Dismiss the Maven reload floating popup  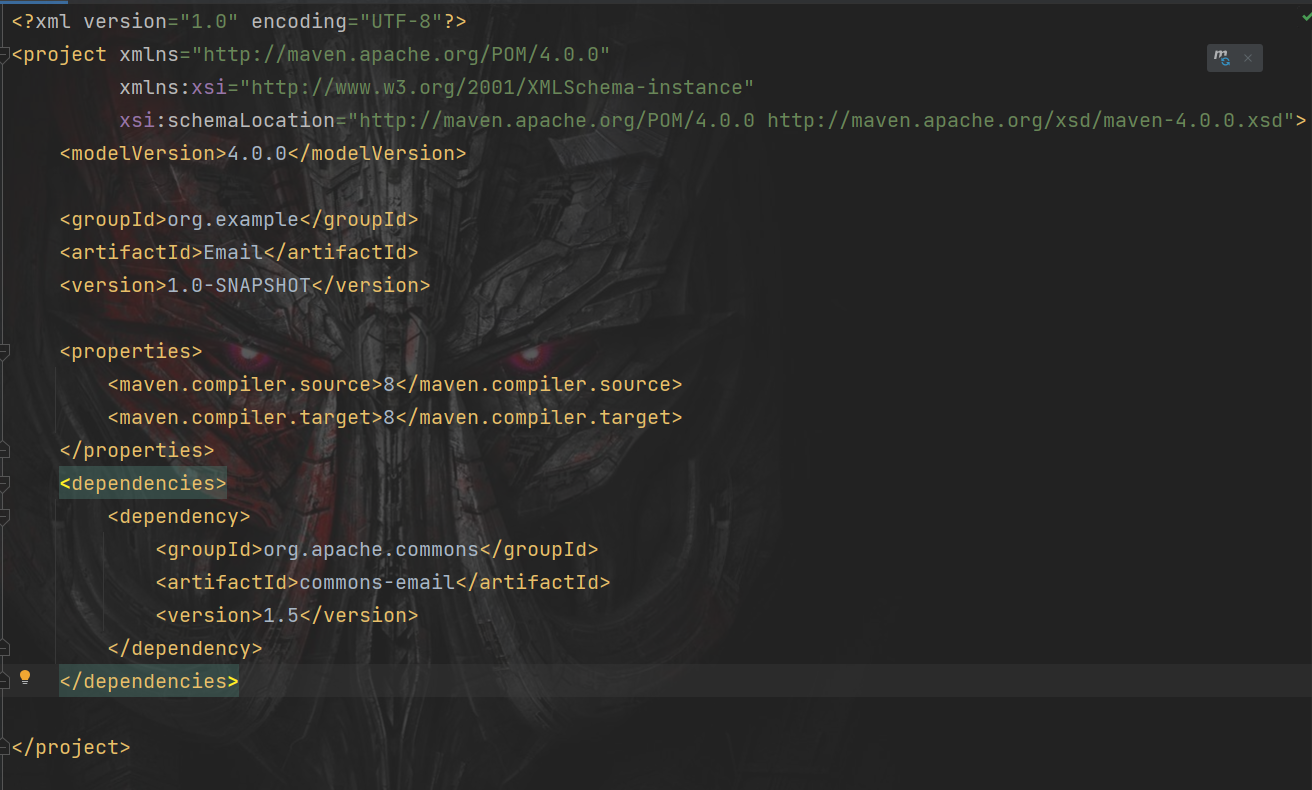tap(1248, 58)
